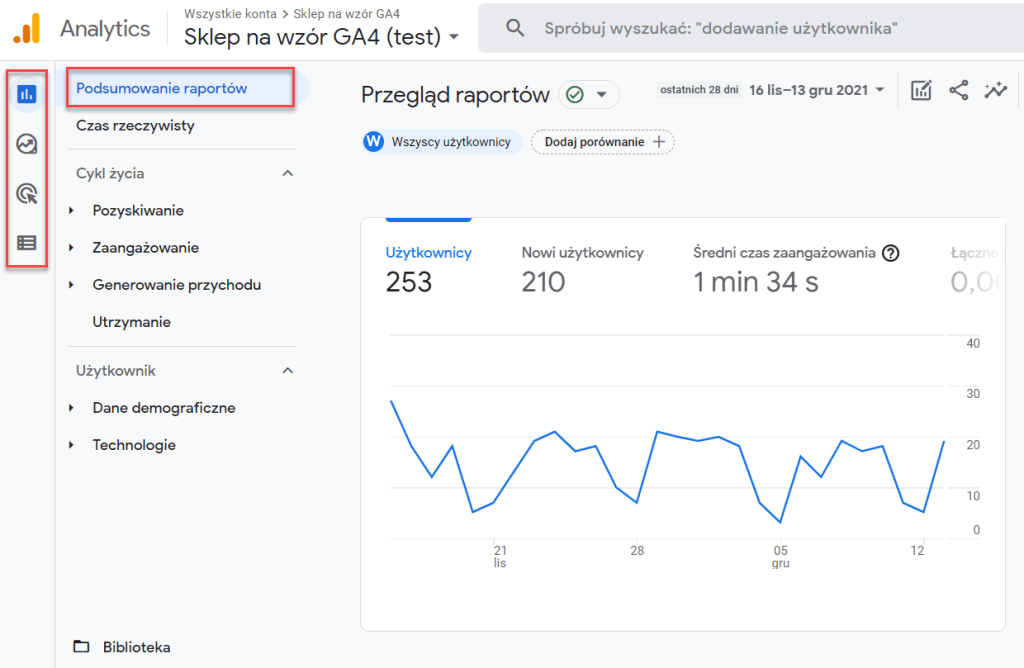Click the help icon beside Średni czas zaangażowania

pos(890,253)
